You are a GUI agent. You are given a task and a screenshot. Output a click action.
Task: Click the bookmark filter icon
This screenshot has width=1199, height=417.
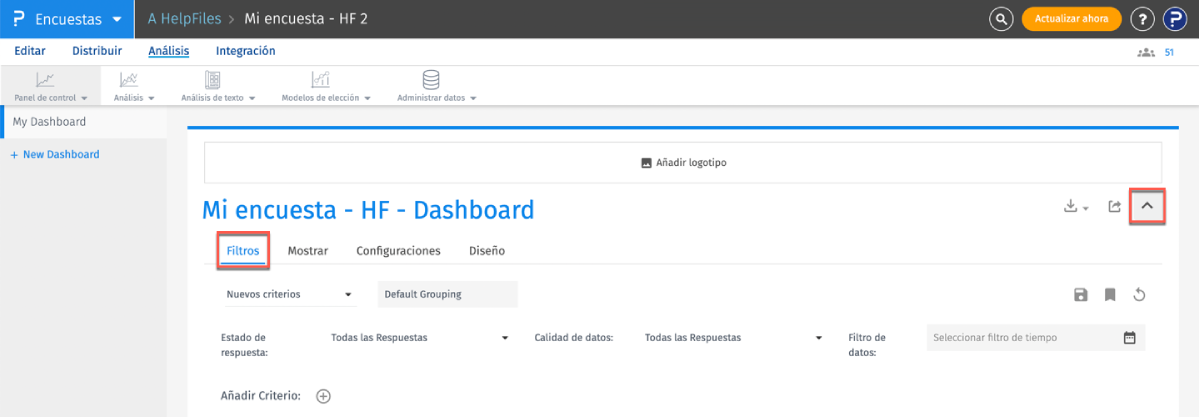1110,295
